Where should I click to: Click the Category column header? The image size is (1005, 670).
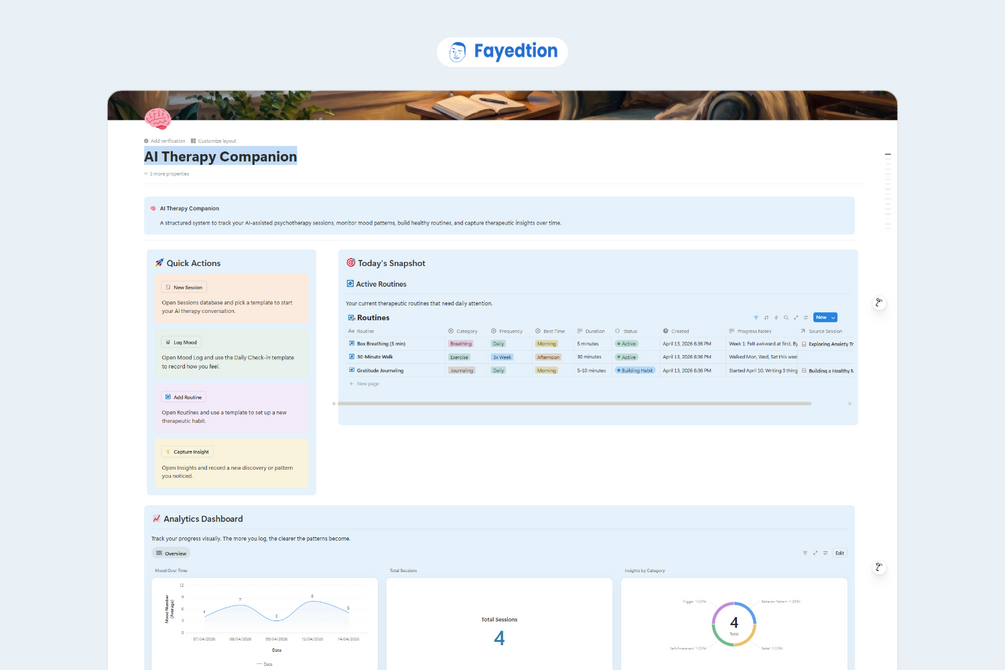point(463,331)
